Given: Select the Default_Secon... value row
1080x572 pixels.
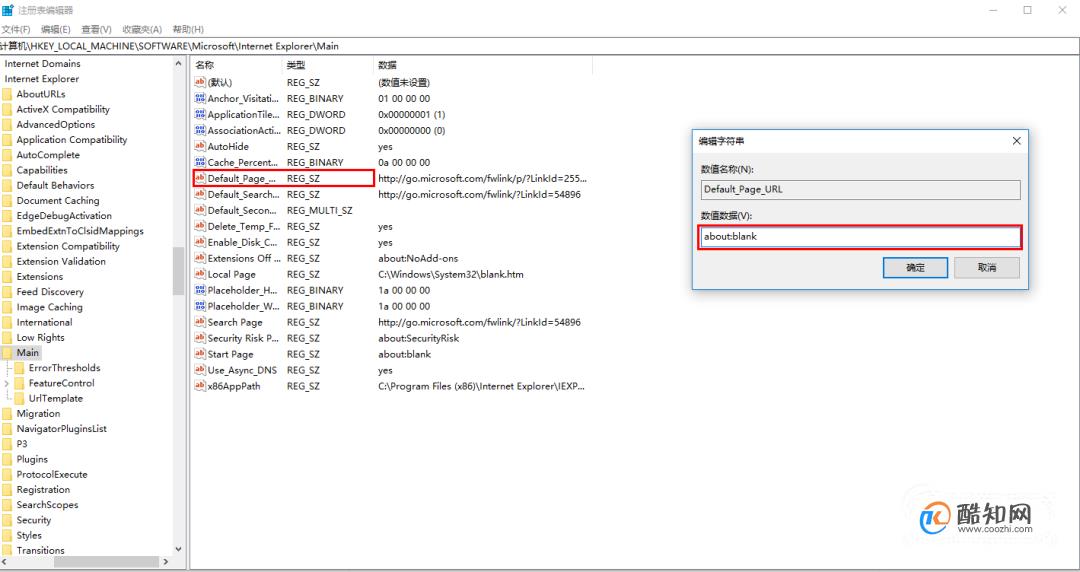Looking at the screenshot, I should pos(389,210).
